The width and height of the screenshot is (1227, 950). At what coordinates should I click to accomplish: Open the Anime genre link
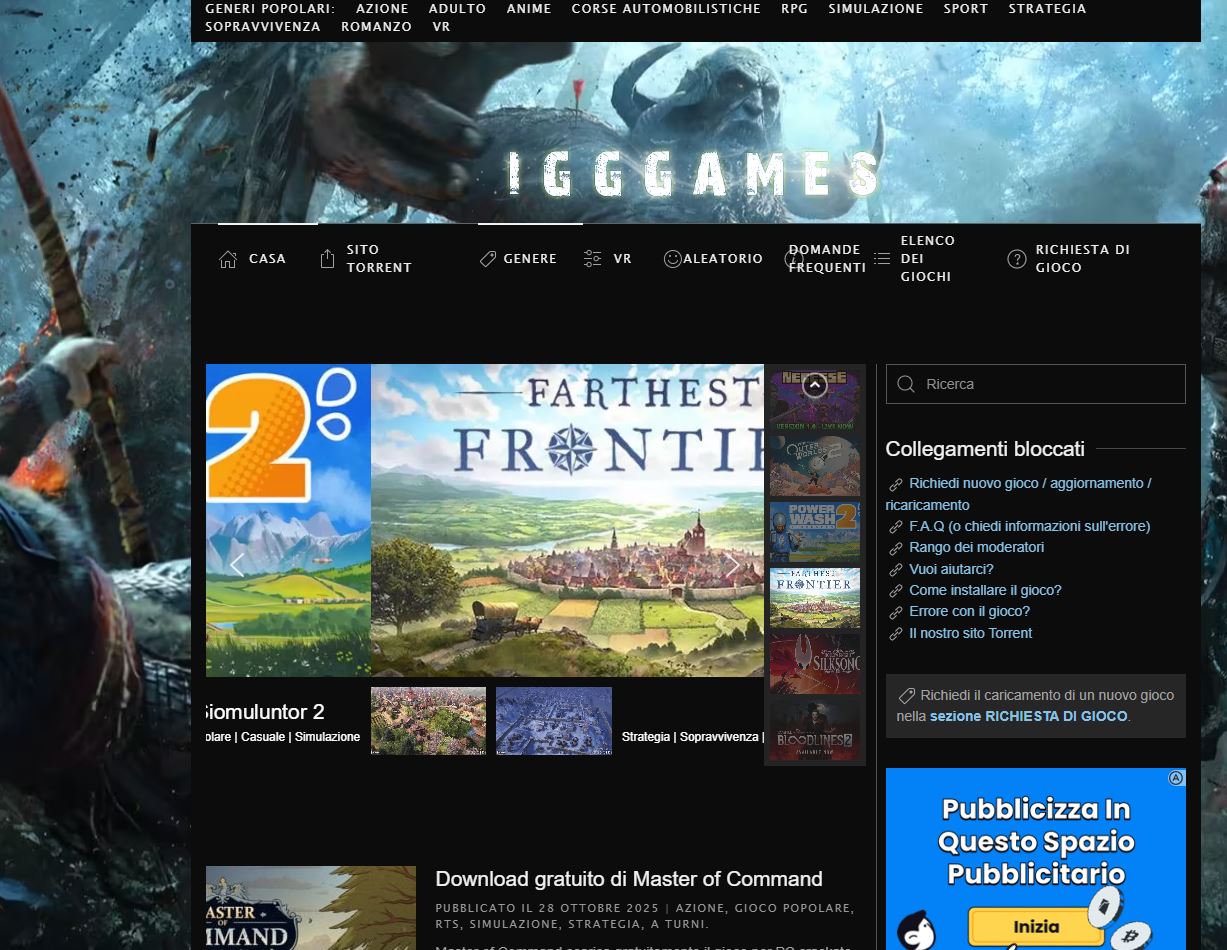(528, 9)
